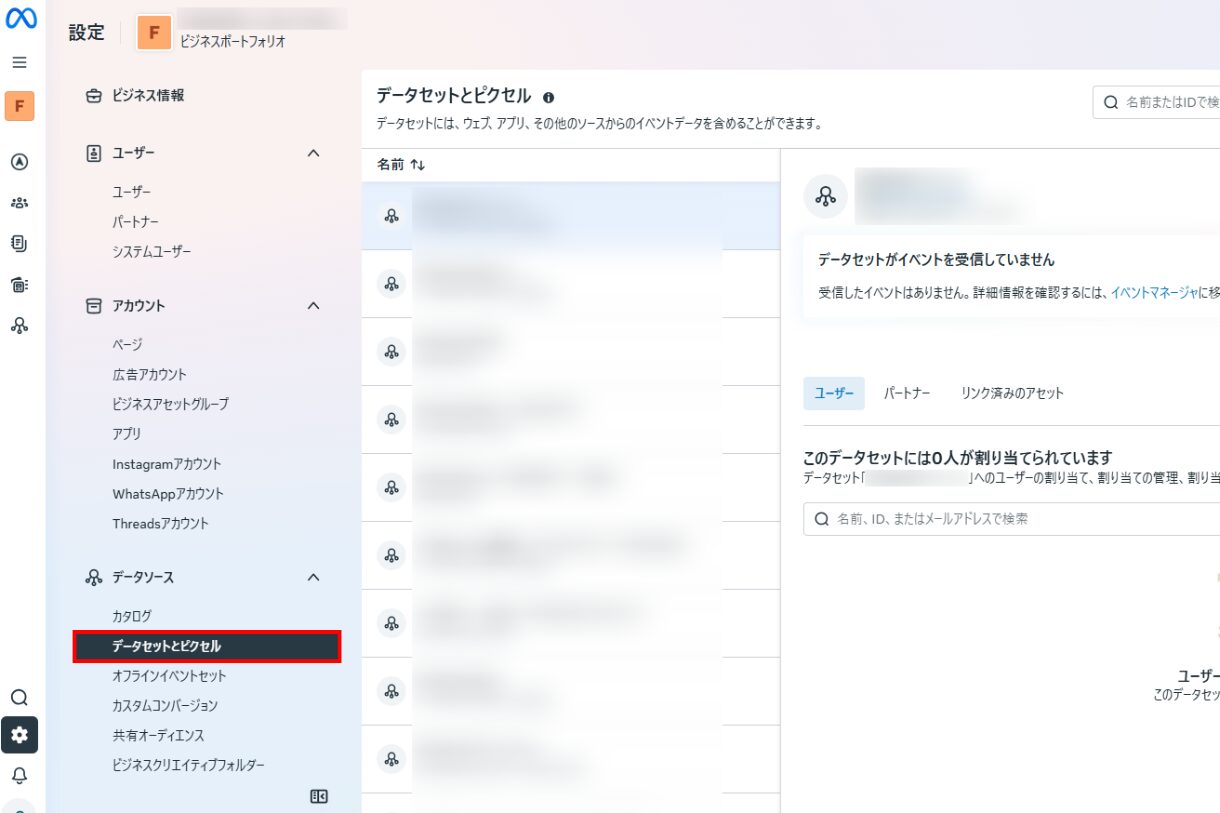The height and width of the screenshot is (813, 1220).
Task: Collapse the ユーザー section chevron
Action: tap(313, 153)
